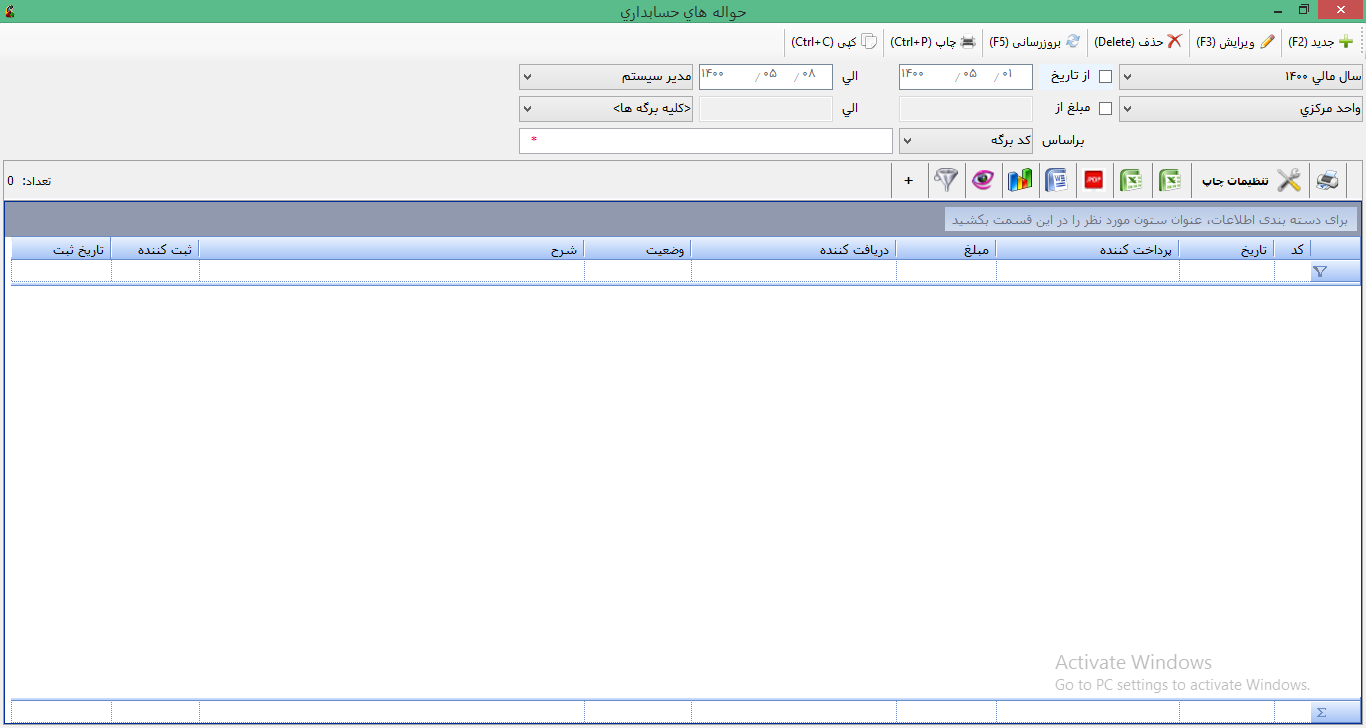Sort by the تاریخ ثبت column header
Screen dimensions: 1366x728
pos(61,249)
